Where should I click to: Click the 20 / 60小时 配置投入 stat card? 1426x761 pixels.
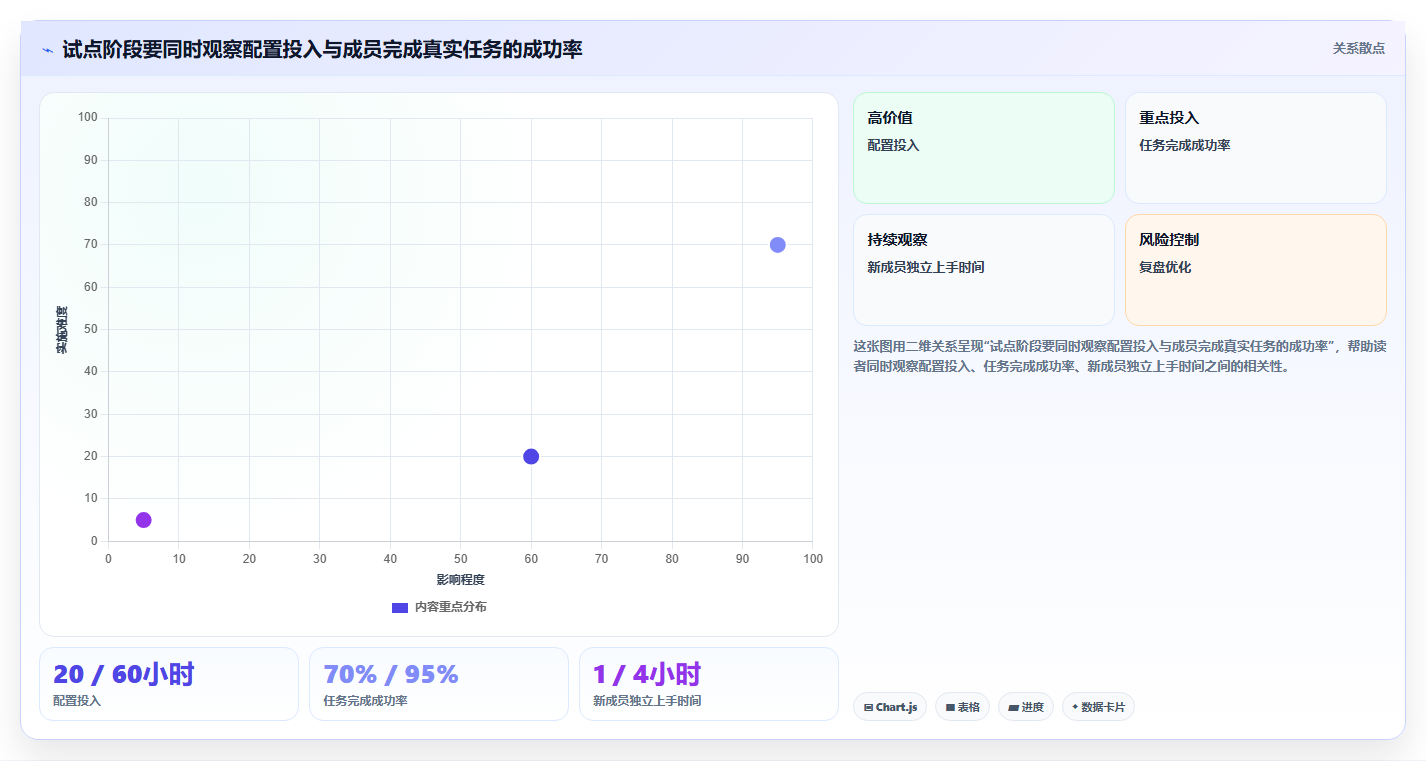(169, 684)
